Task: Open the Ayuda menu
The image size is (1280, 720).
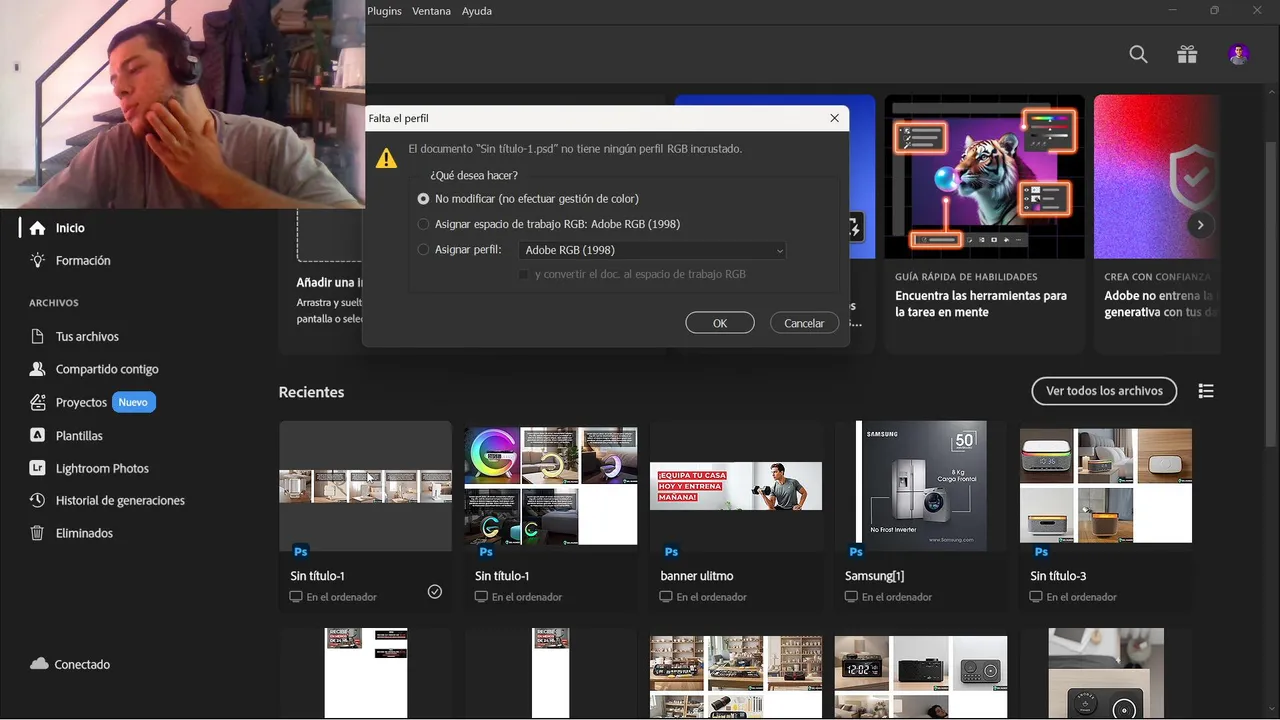Action: [477, 11]
